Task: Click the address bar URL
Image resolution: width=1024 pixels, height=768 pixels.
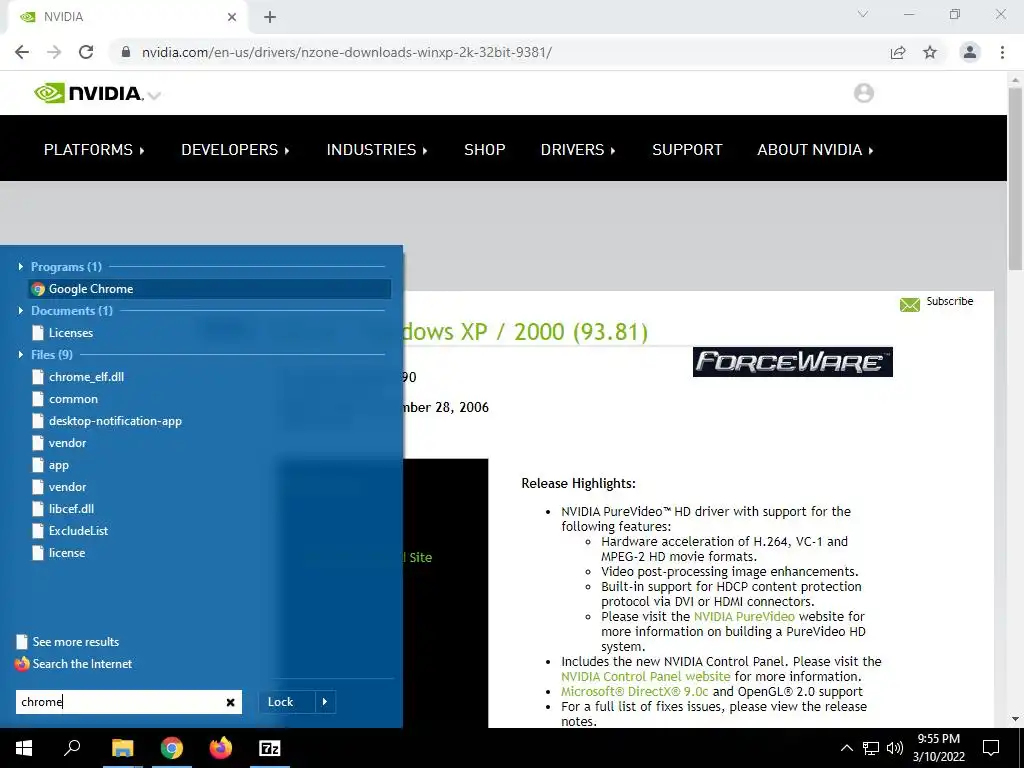Action: 347,52
